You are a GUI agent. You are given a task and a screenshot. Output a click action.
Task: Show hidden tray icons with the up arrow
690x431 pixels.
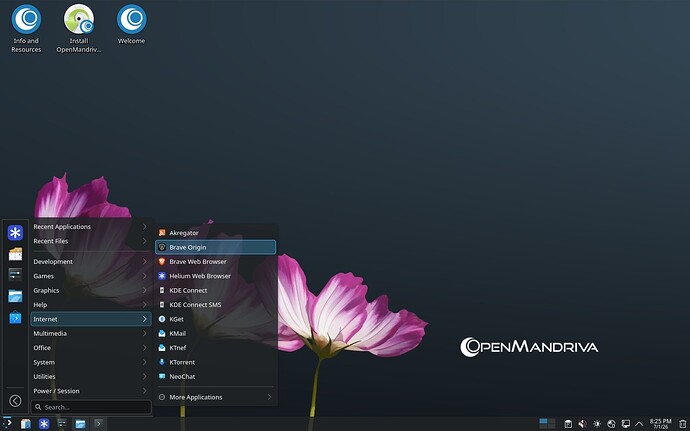[639, 424]
